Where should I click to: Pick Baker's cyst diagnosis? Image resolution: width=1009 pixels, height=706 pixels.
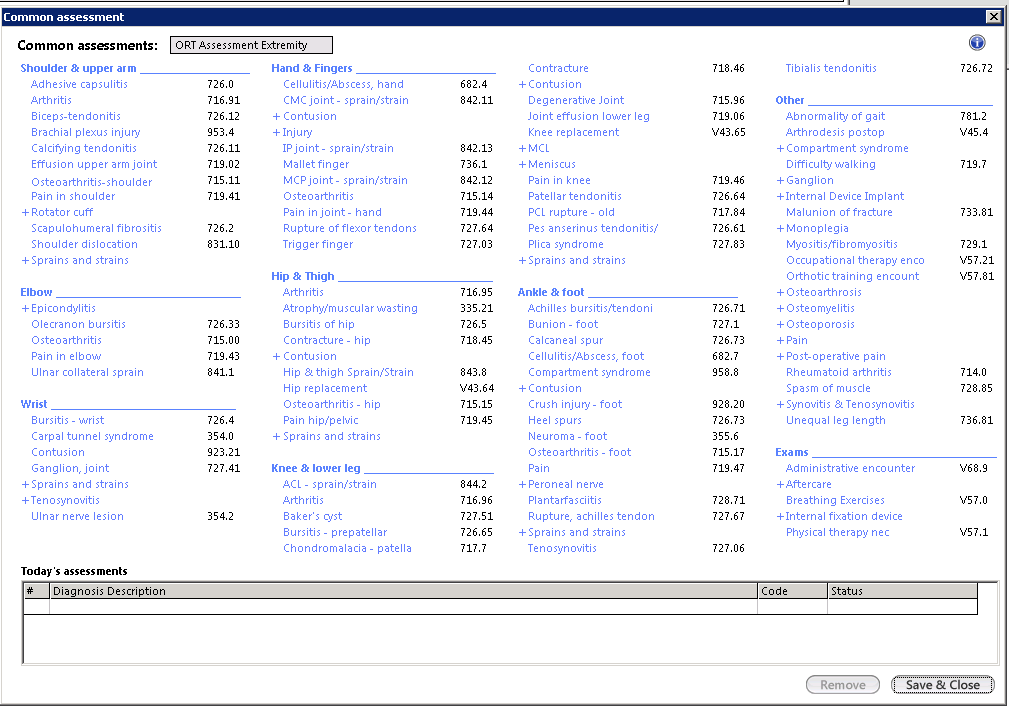(313, 516)
